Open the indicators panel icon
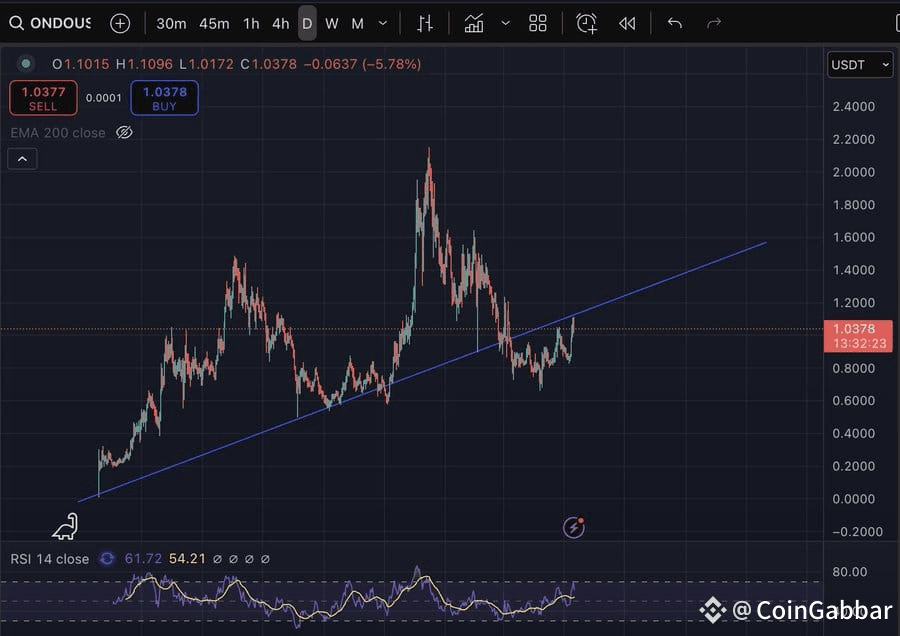The height and width of the screenshot is (636, 900). pyautogui.click(x=474, y=23)
